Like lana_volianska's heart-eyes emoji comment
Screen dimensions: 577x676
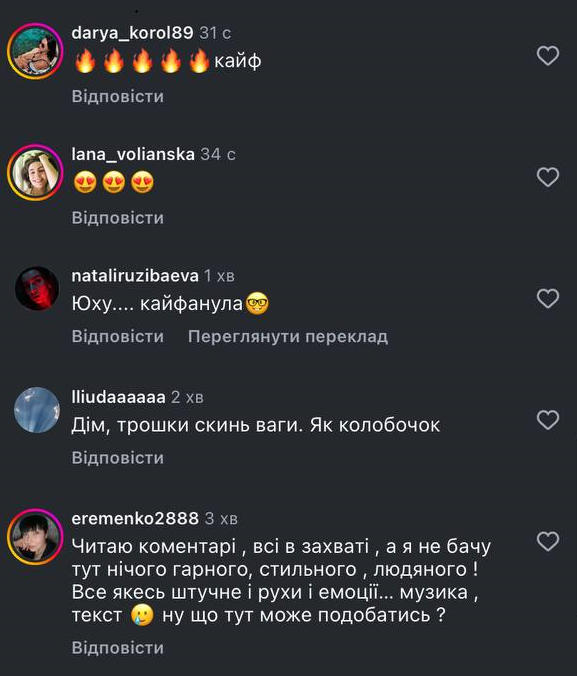(548, 177)
